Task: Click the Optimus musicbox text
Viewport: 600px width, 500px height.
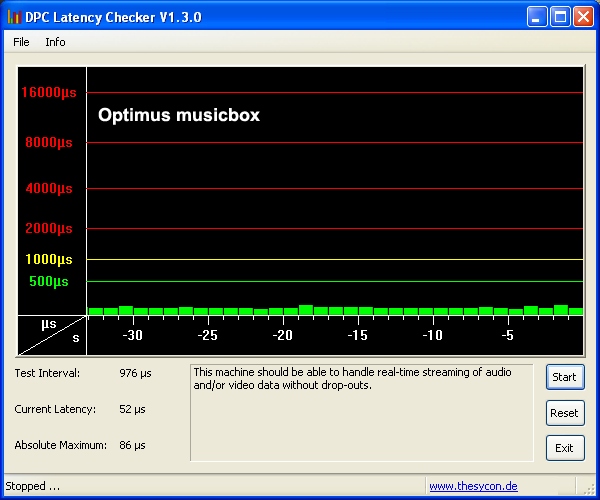Action: pyautogui.click(x=179, y=115)
